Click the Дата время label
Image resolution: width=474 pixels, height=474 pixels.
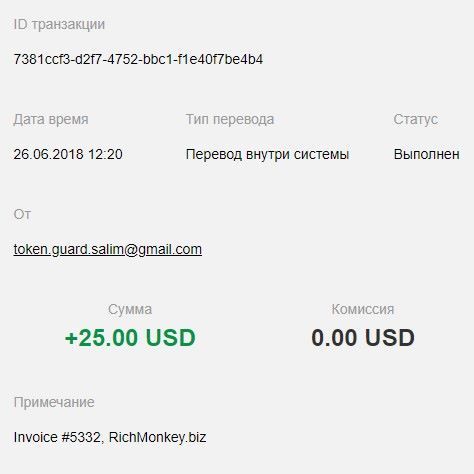click(x=51, y=119)
